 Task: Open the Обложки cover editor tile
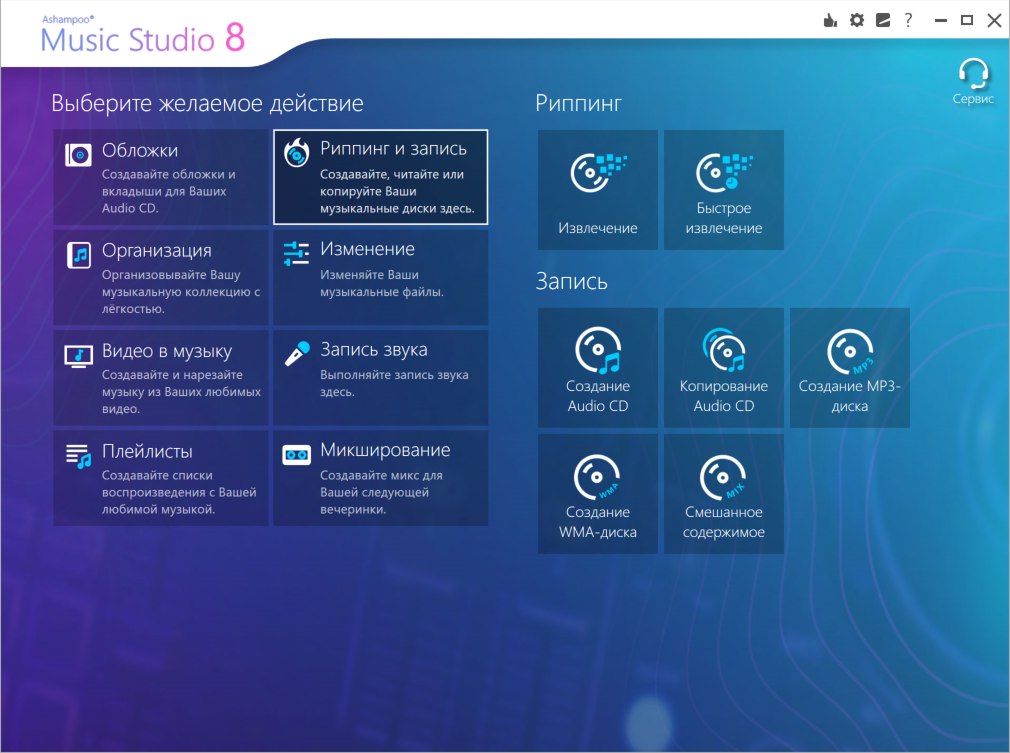160,177
